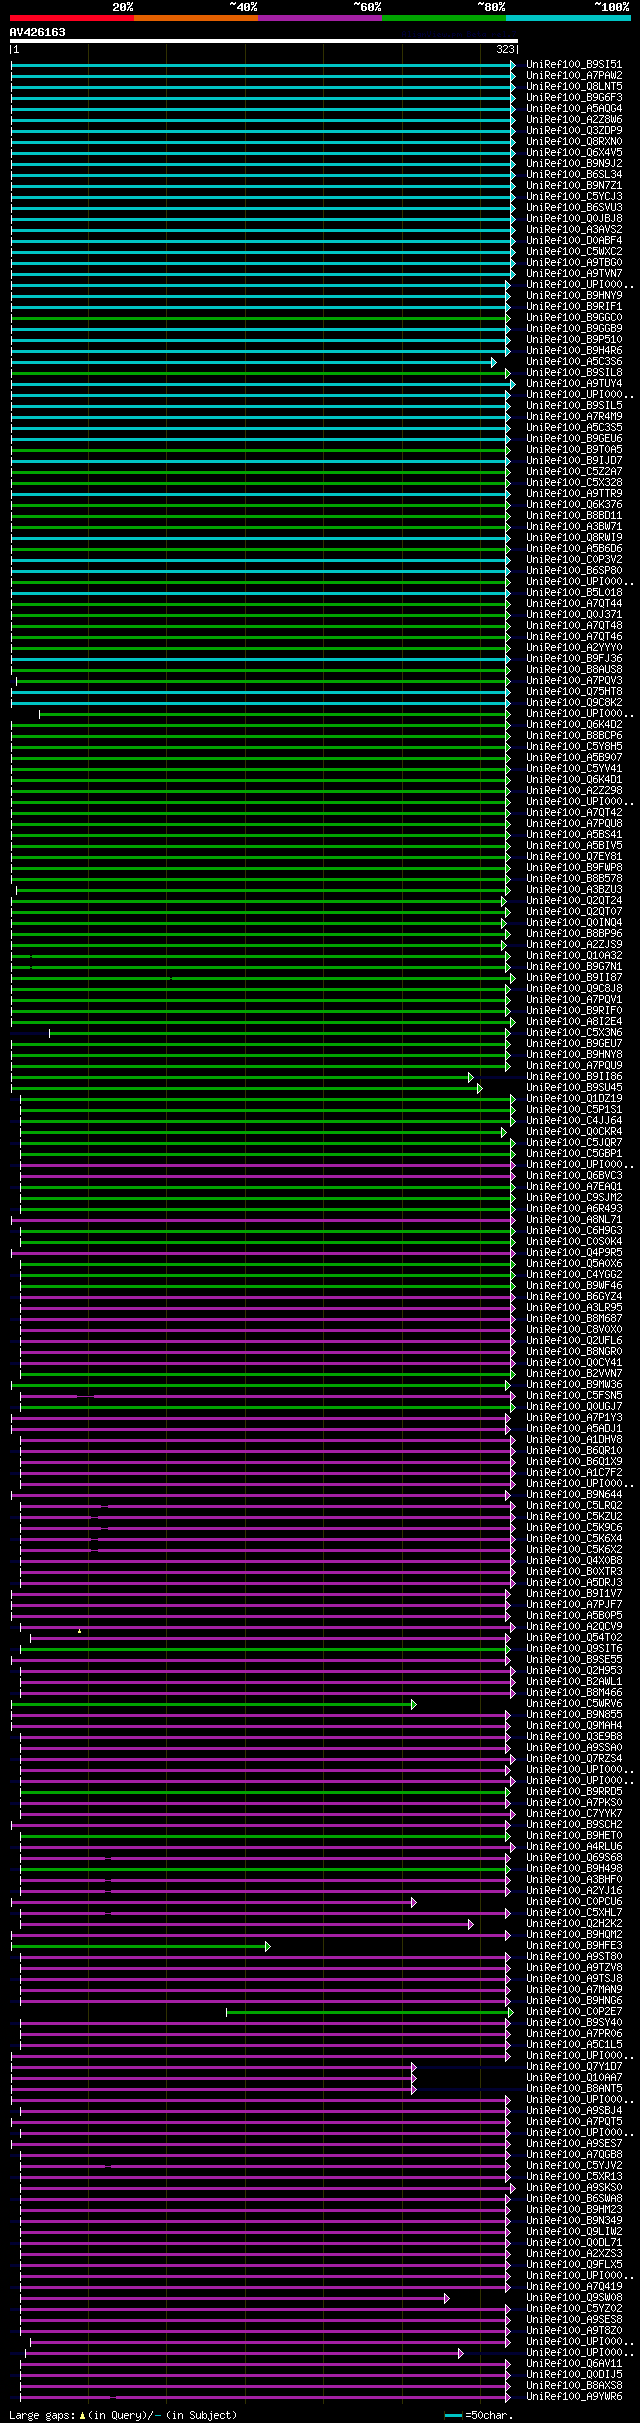Select the UniRef100_A3BW71 label
The height and width of the screenshot is (2423, 640).
pos(574,527)
